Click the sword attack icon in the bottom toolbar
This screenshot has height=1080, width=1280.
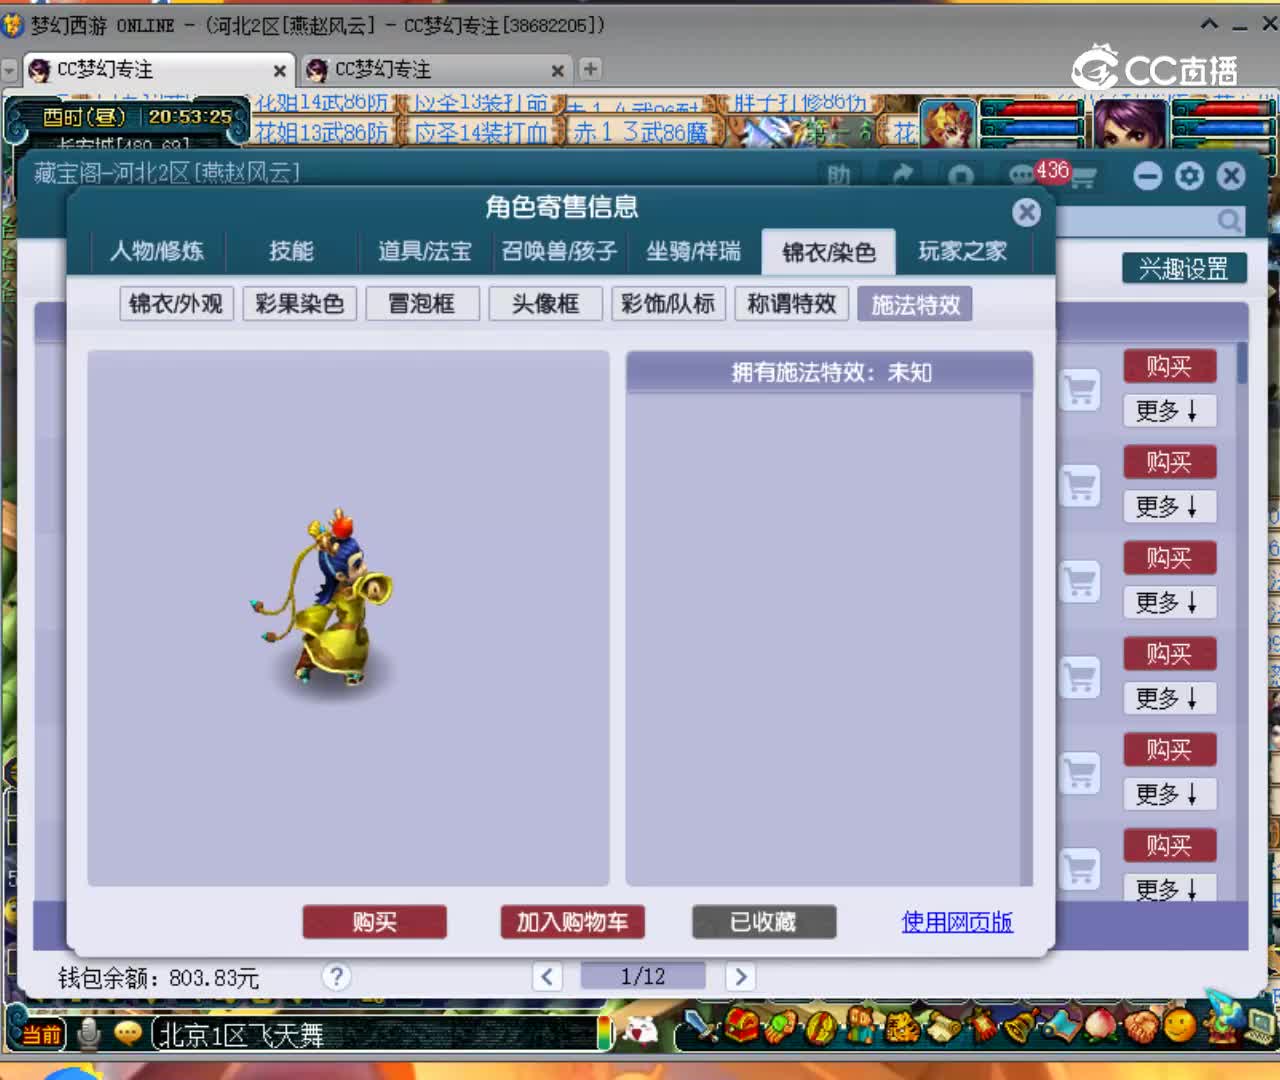[x=701, y=1027]
